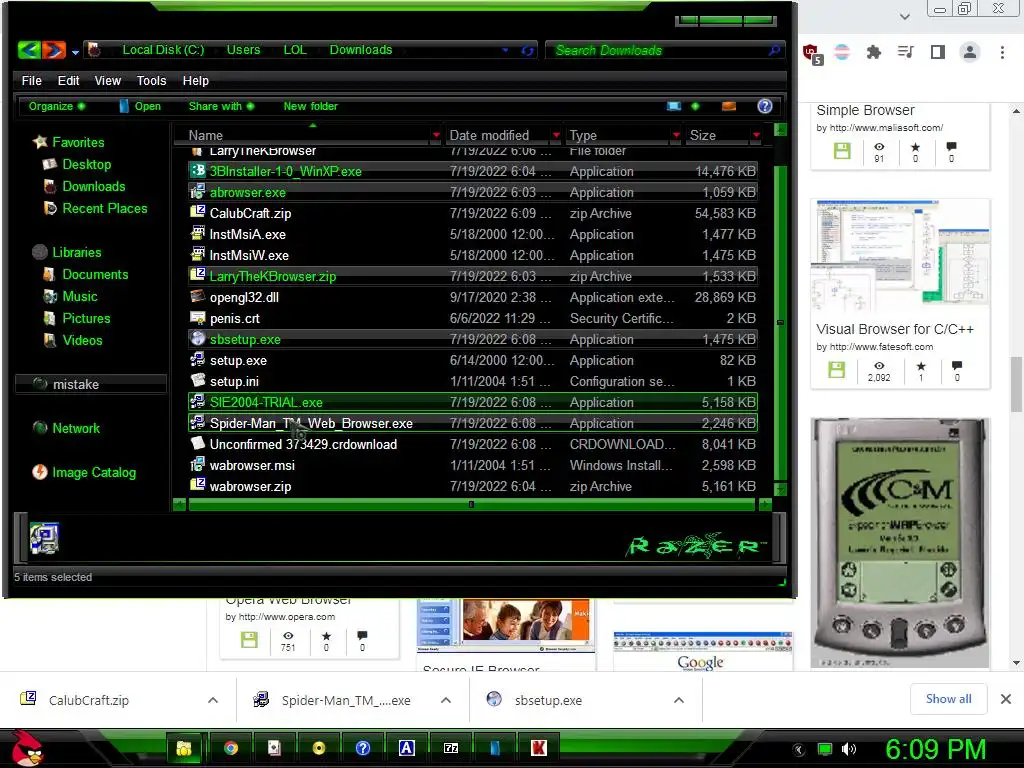Click the forward navigation arrow in Explorer

pyautogui.click(x=54, y=50)
